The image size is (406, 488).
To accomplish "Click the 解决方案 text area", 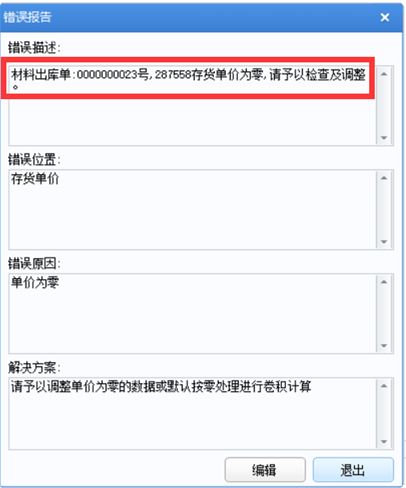I will (x=193, y=414).
